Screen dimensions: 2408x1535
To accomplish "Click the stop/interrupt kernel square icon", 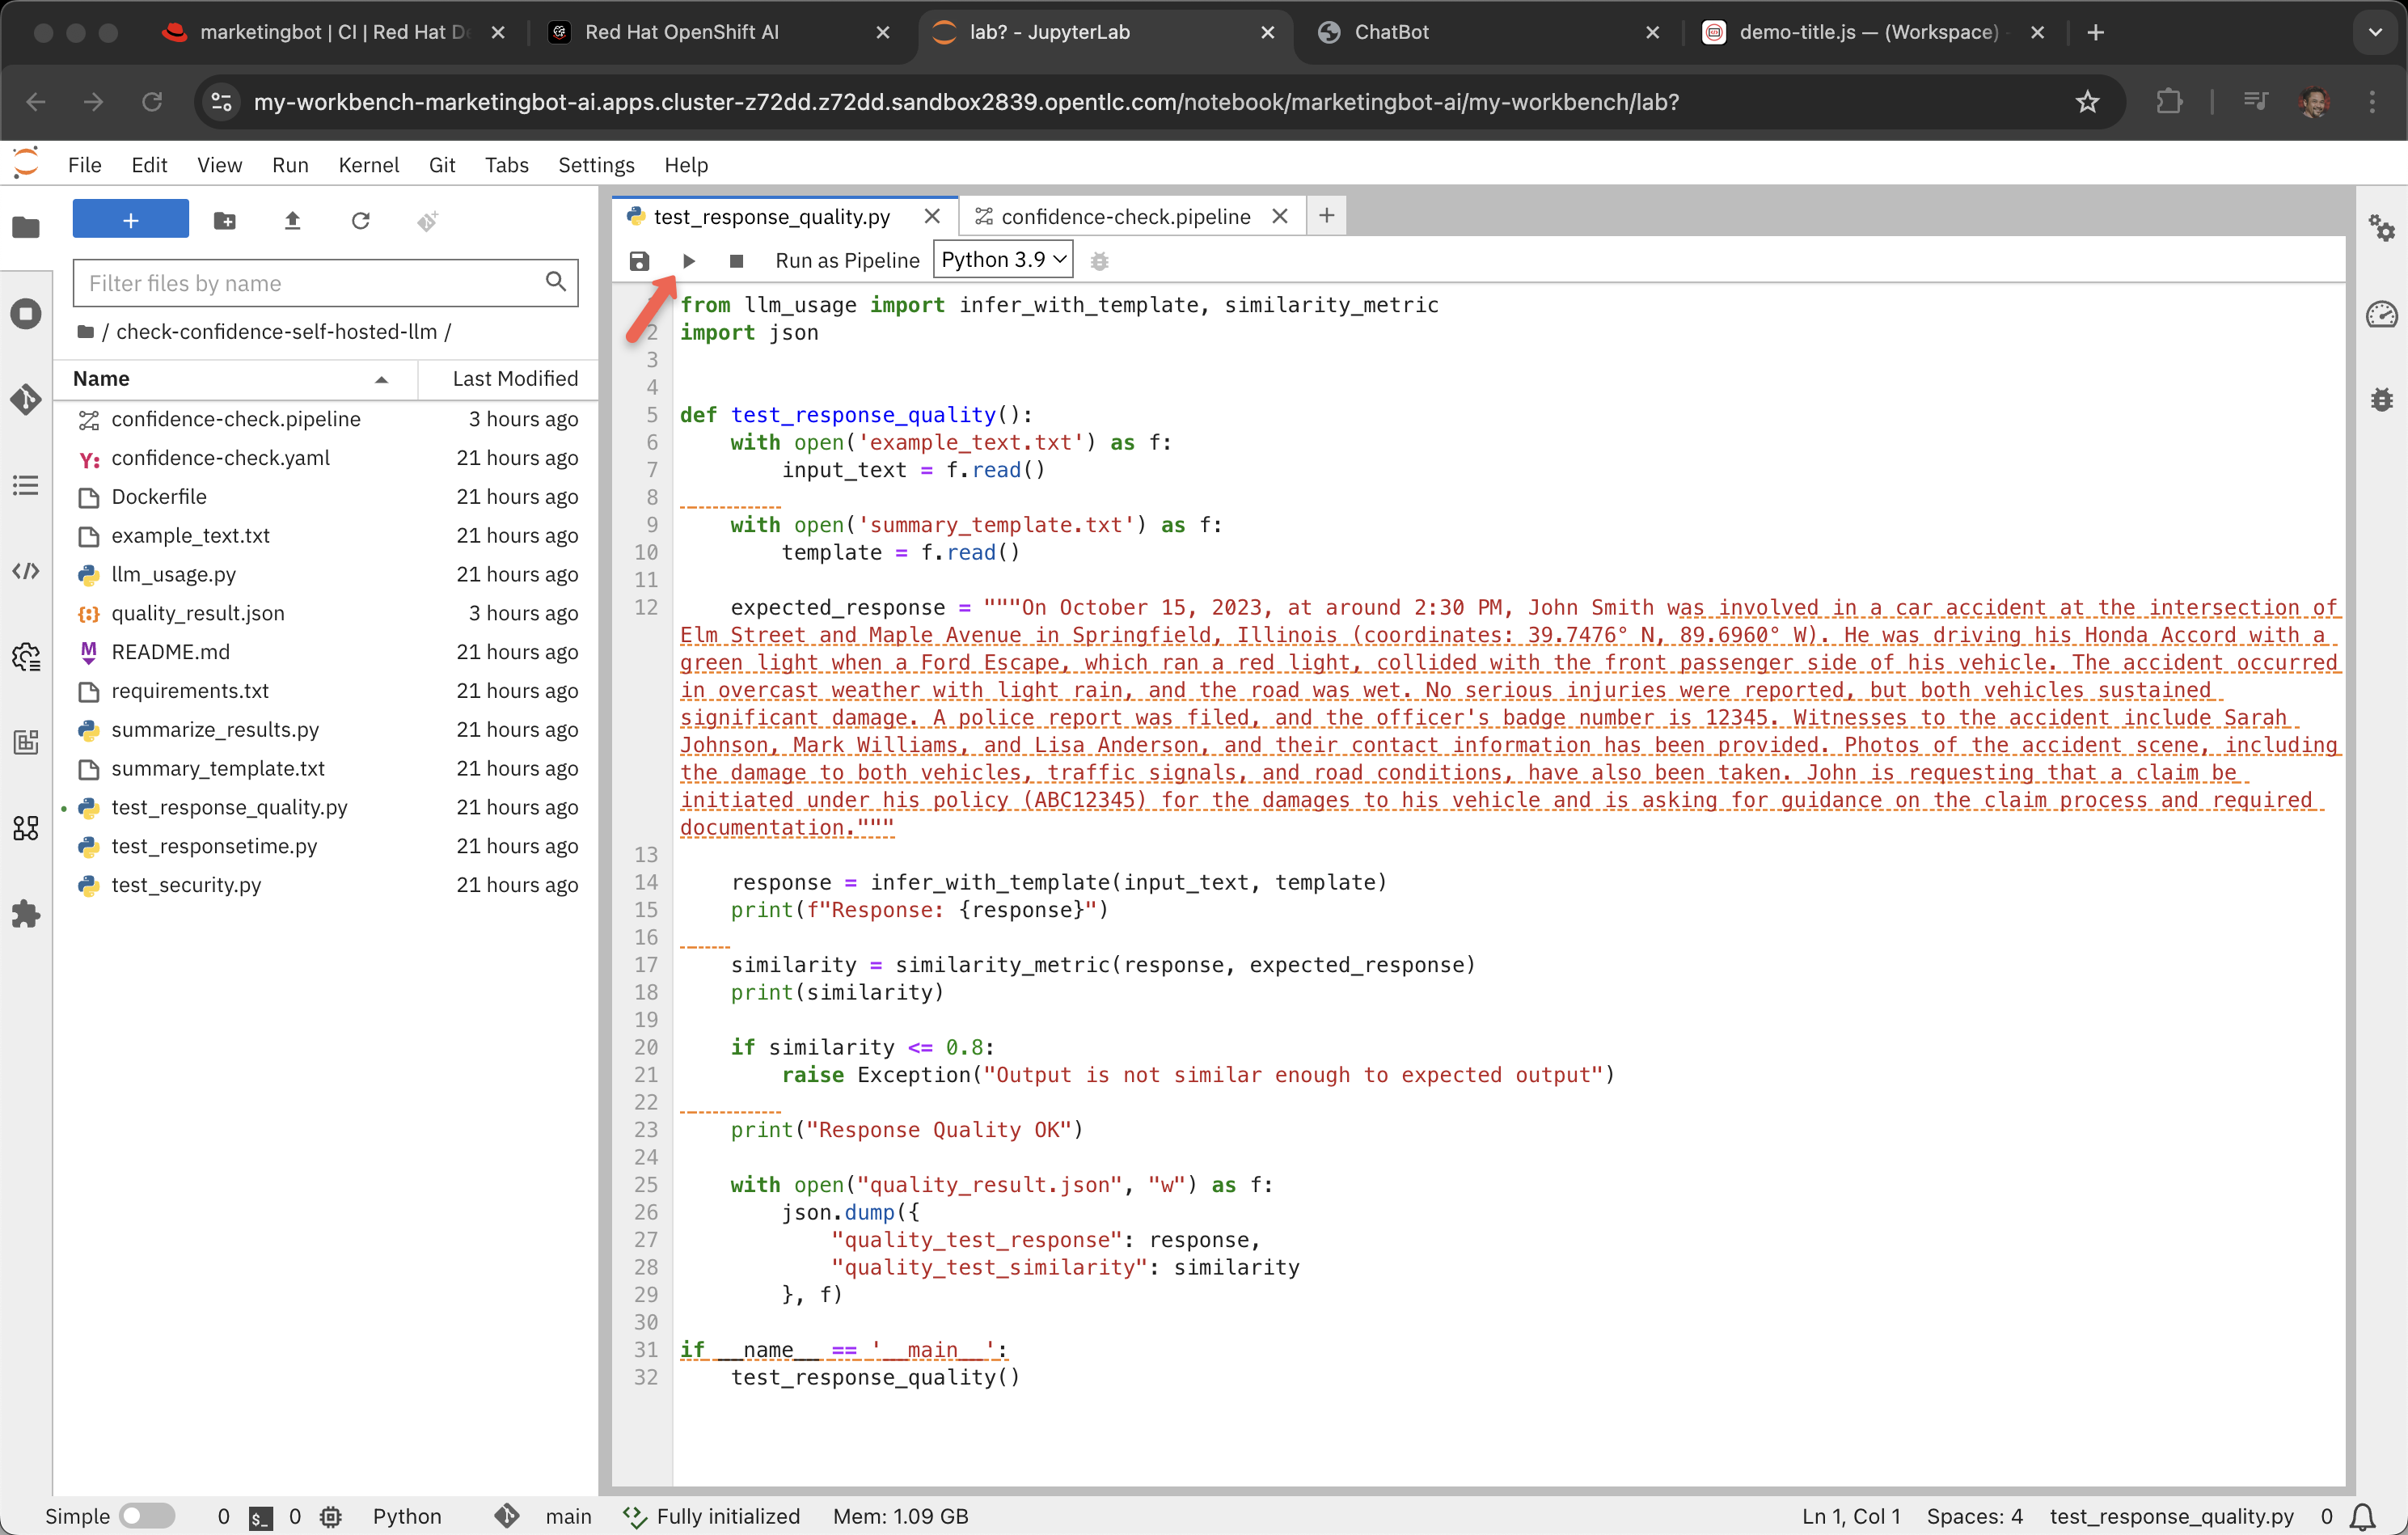I will pyautogui.click(x=736, y=261).
